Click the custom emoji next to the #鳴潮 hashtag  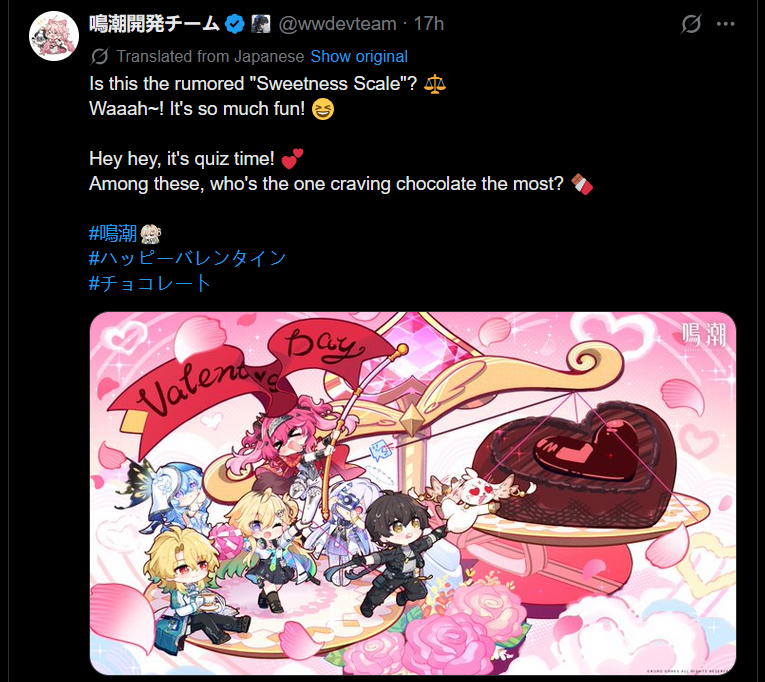pyautogui.click(x=151, y=234)
